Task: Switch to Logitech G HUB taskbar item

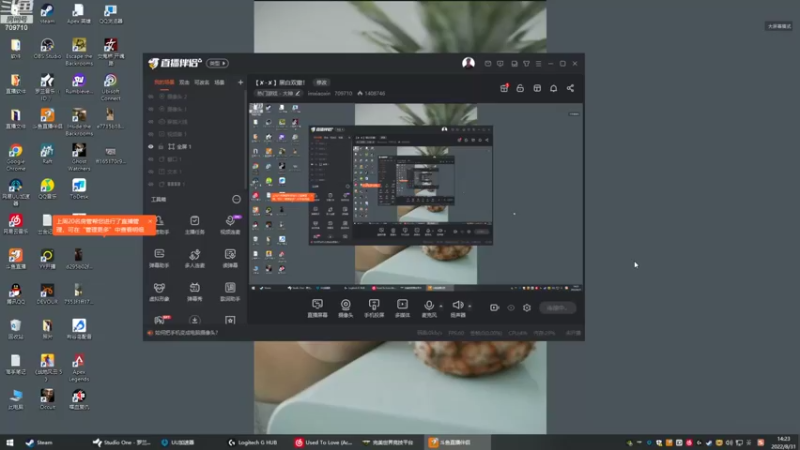Action: coord(253,442)
